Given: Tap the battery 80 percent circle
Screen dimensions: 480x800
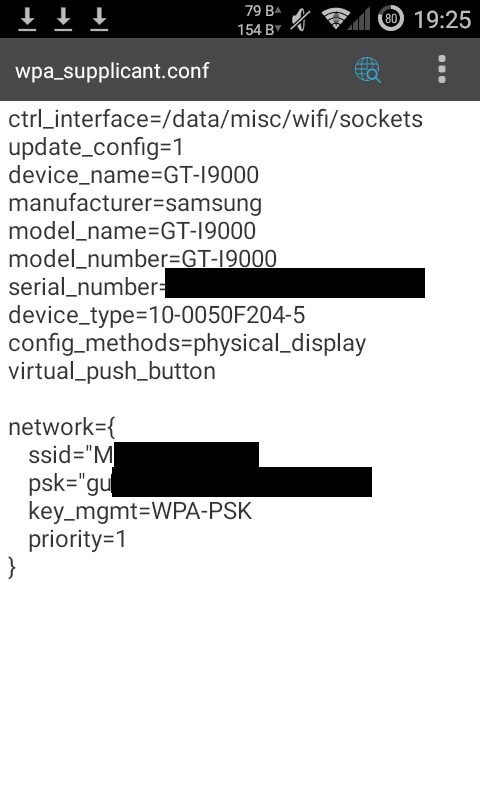Looking at the screenshot, I should click(391, 19).
